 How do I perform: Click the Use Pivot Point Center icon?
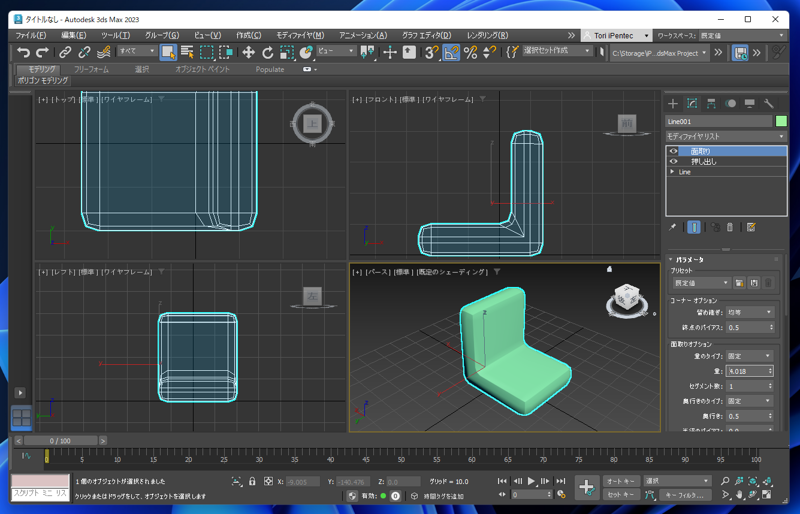tap(367, 52)
